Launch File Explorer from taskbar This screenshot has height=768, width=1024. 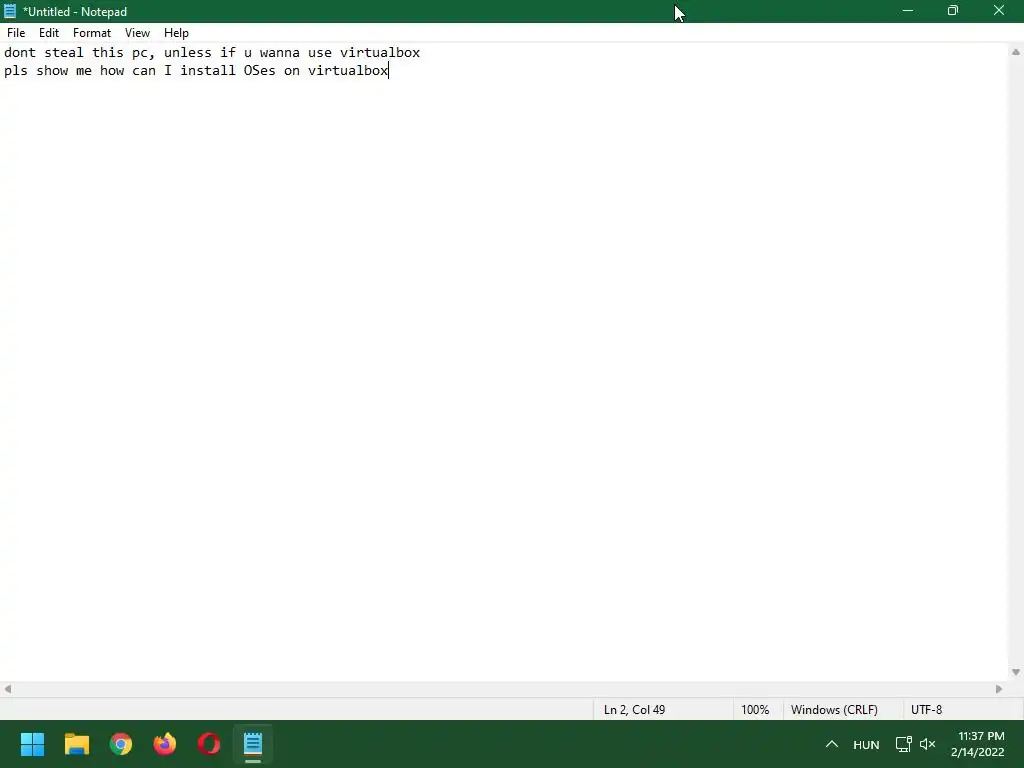coord(76,744)
